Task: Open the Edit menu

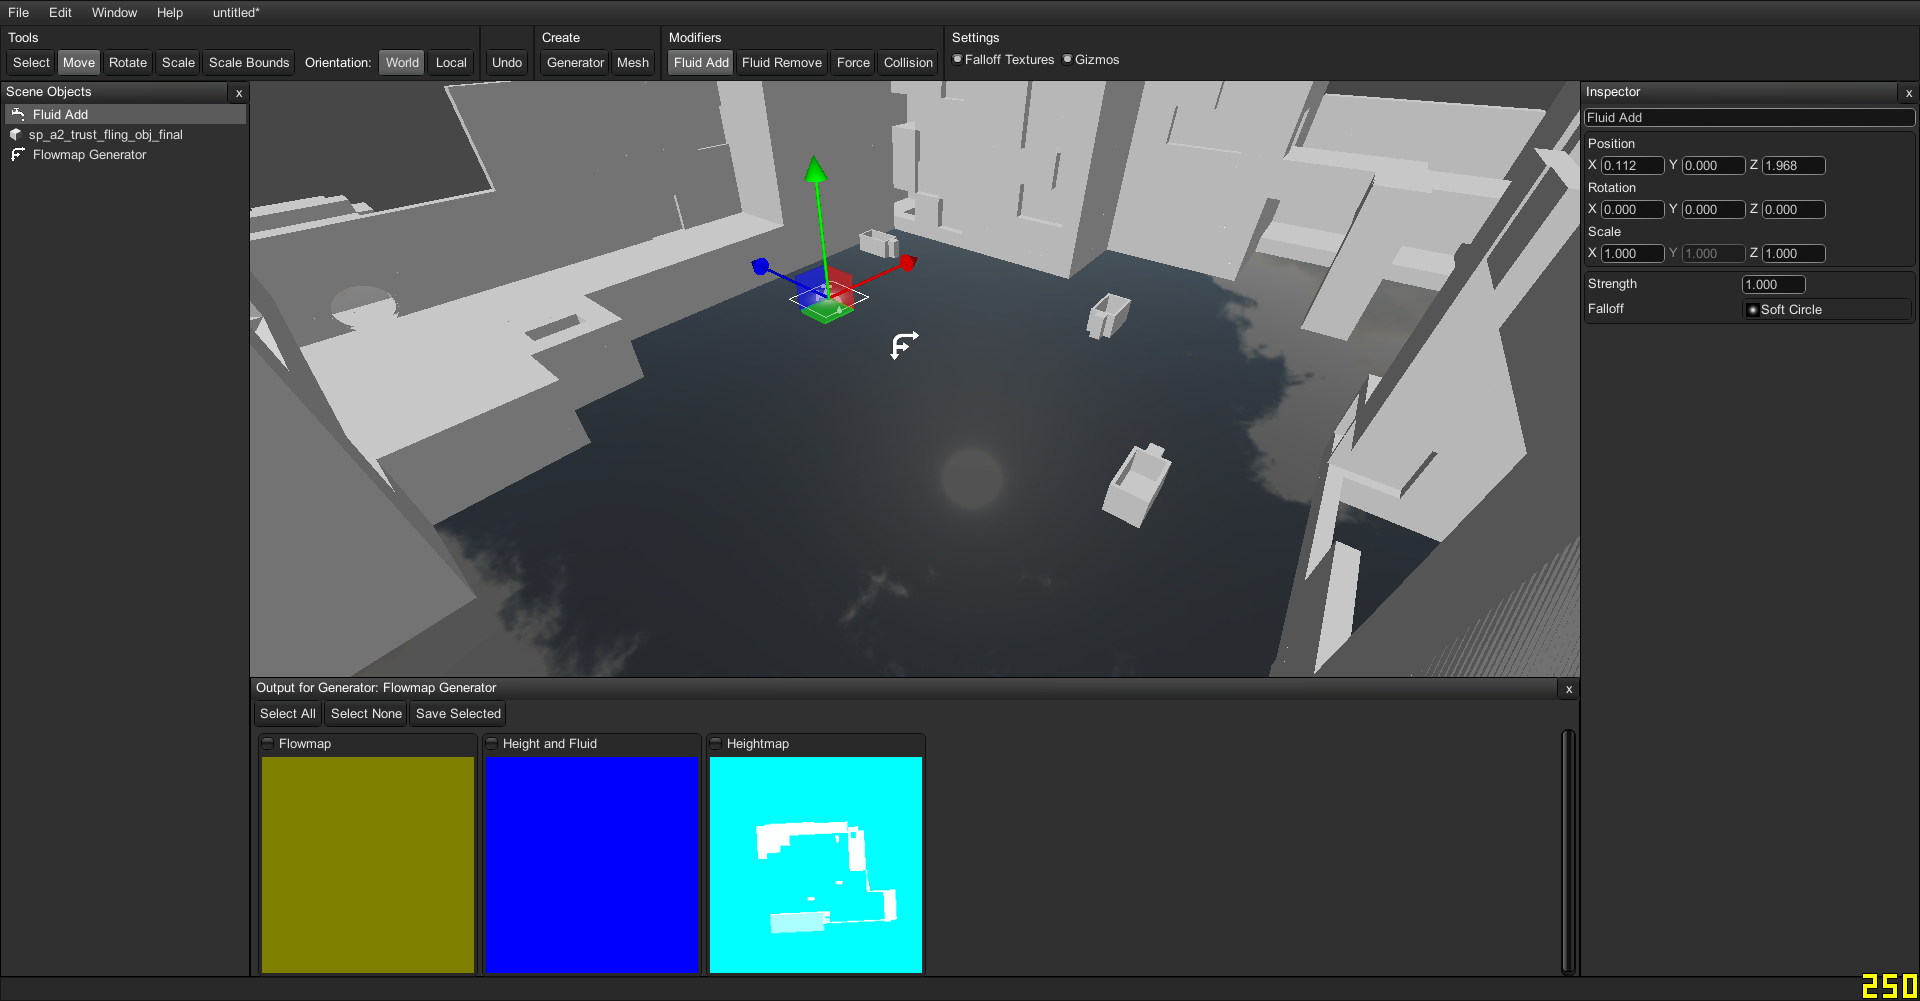Action: [60, 13]
